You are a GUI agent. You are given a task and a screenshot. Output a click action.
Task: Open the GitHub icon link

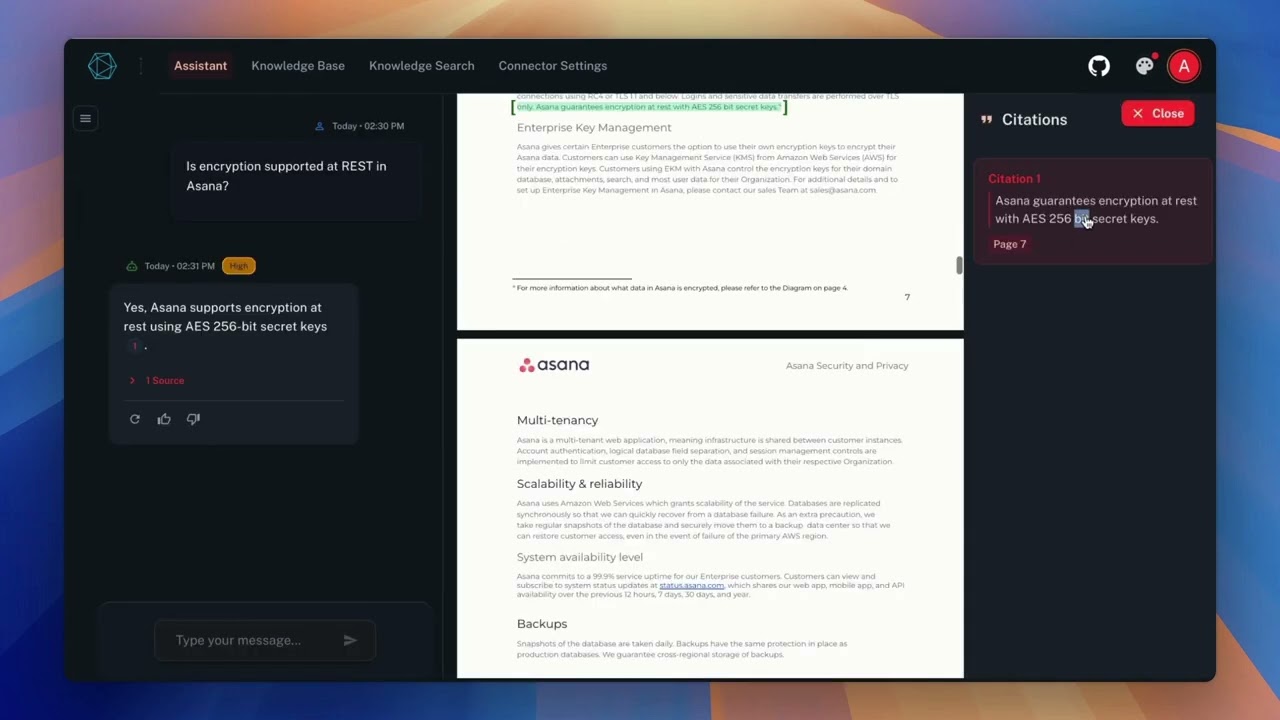point(1099,66)
